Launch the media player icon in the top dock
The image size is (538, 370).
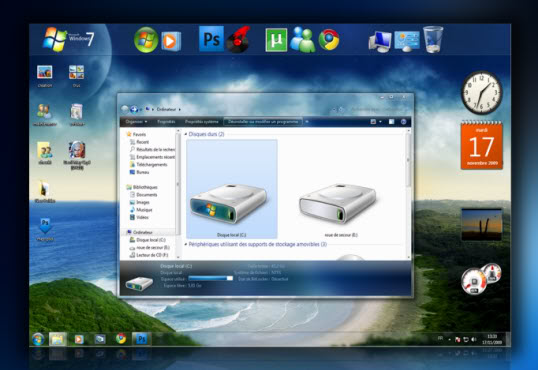[171, 41]
